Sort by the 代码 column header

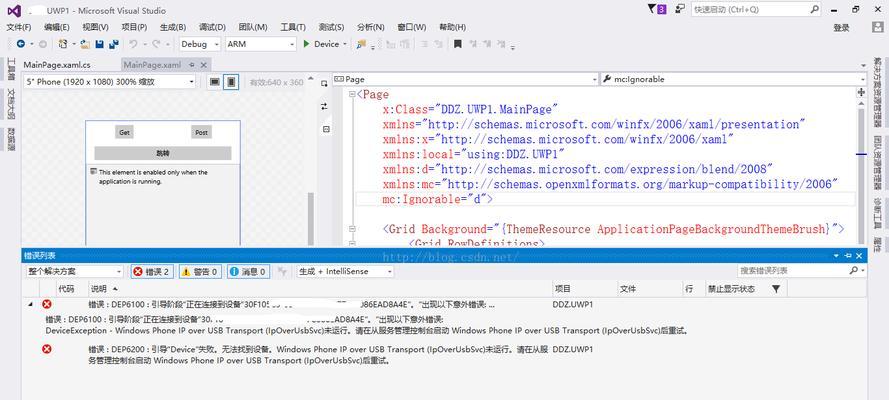(70, 289)
